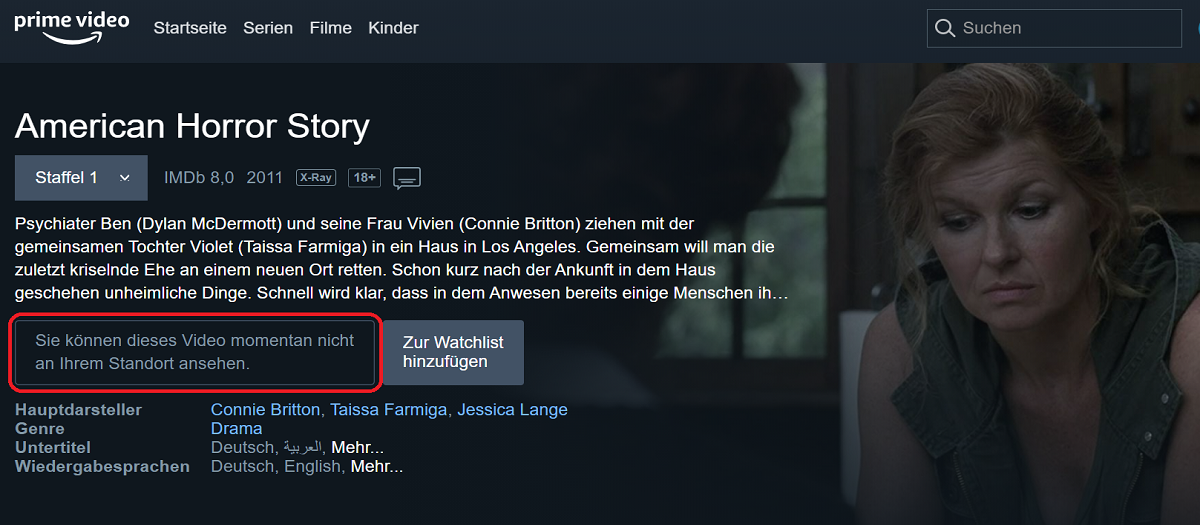Expand more audio languages via Mehr...

377,466
